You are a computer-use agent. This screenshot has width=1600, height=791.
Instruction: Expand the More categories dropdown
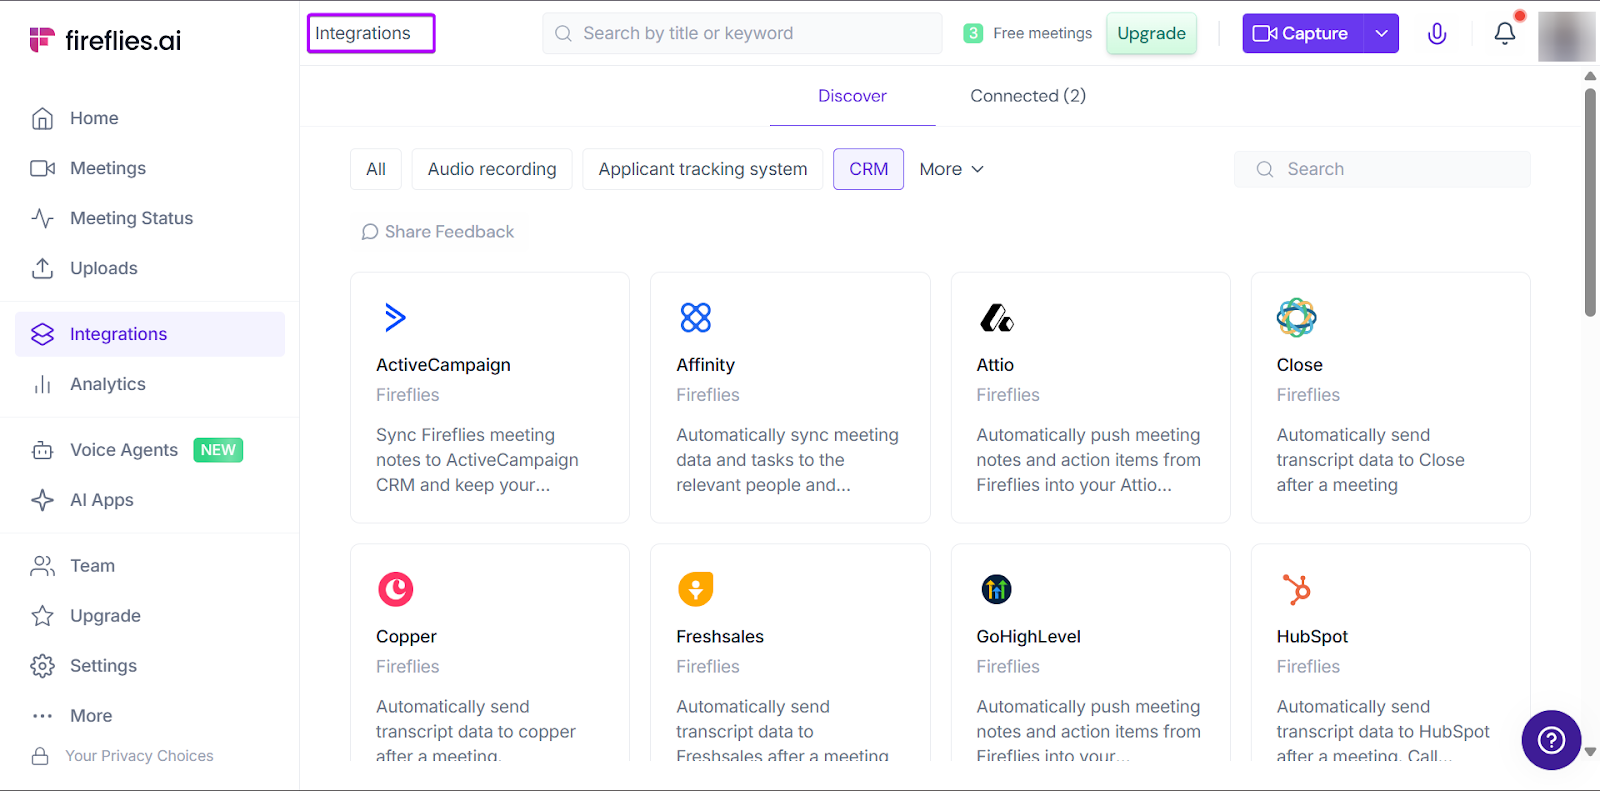pos(951,169)
